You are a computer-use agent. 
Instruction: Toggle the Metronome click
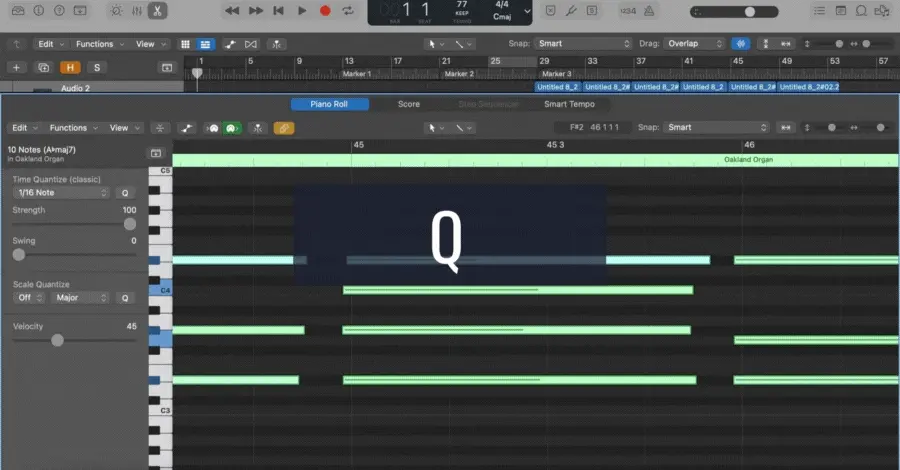pos(649,10)
